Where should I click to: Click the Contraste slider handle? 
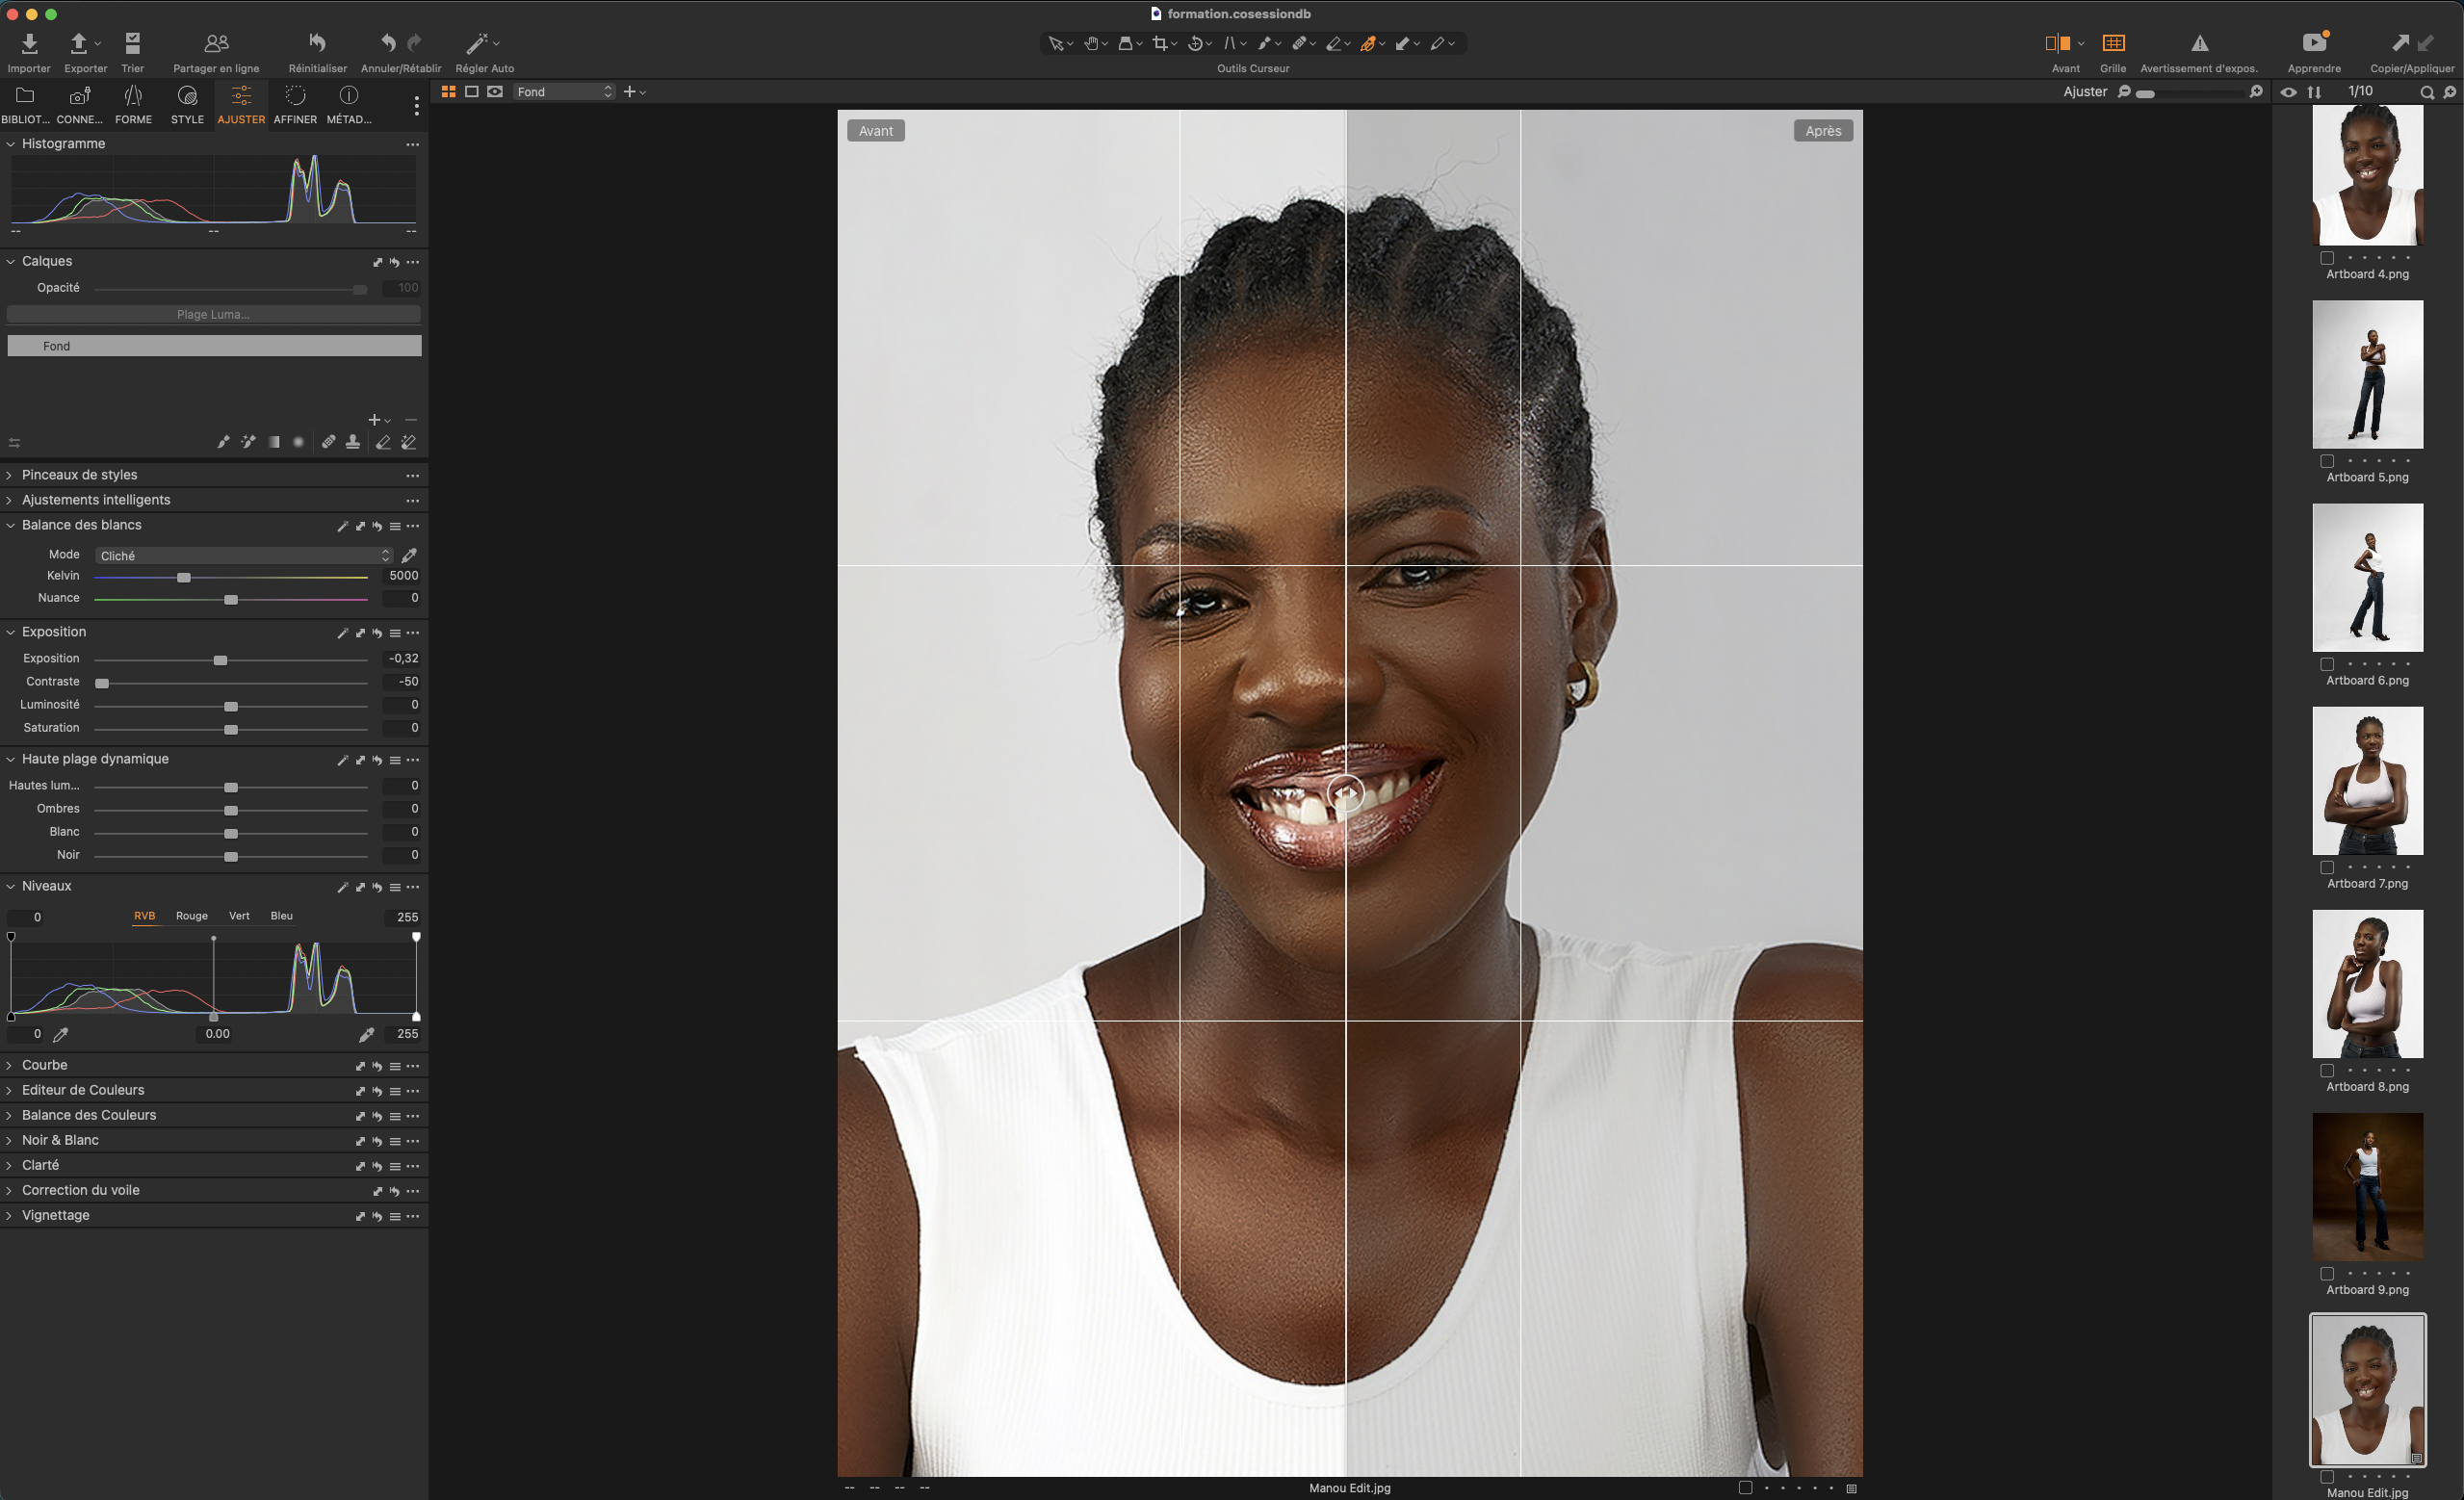tap(102, 684)
